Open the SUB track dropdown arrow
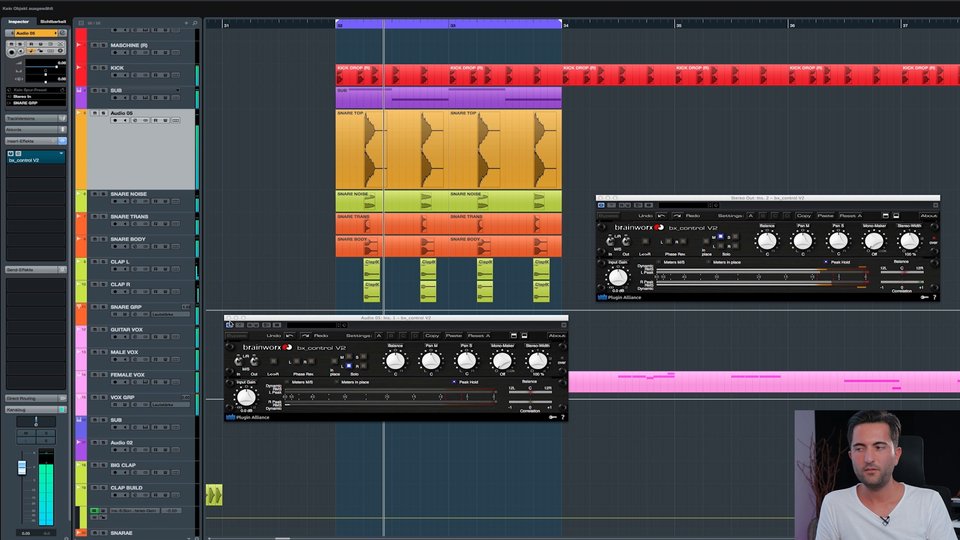The height and width of the screenshot is (540, 960). 178,90
